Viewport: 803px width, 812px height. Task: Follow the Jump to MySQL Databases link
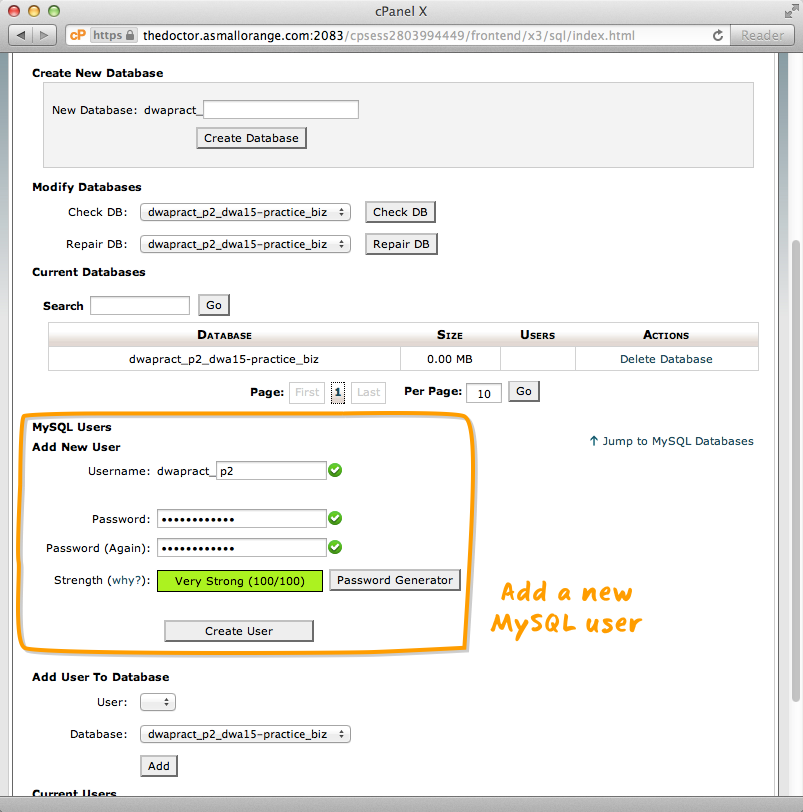(671, 441)
